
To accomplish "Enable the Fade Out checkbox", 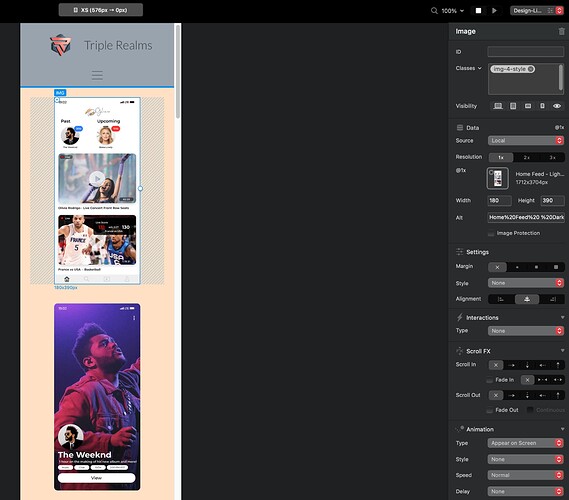I will click(490, 410).
